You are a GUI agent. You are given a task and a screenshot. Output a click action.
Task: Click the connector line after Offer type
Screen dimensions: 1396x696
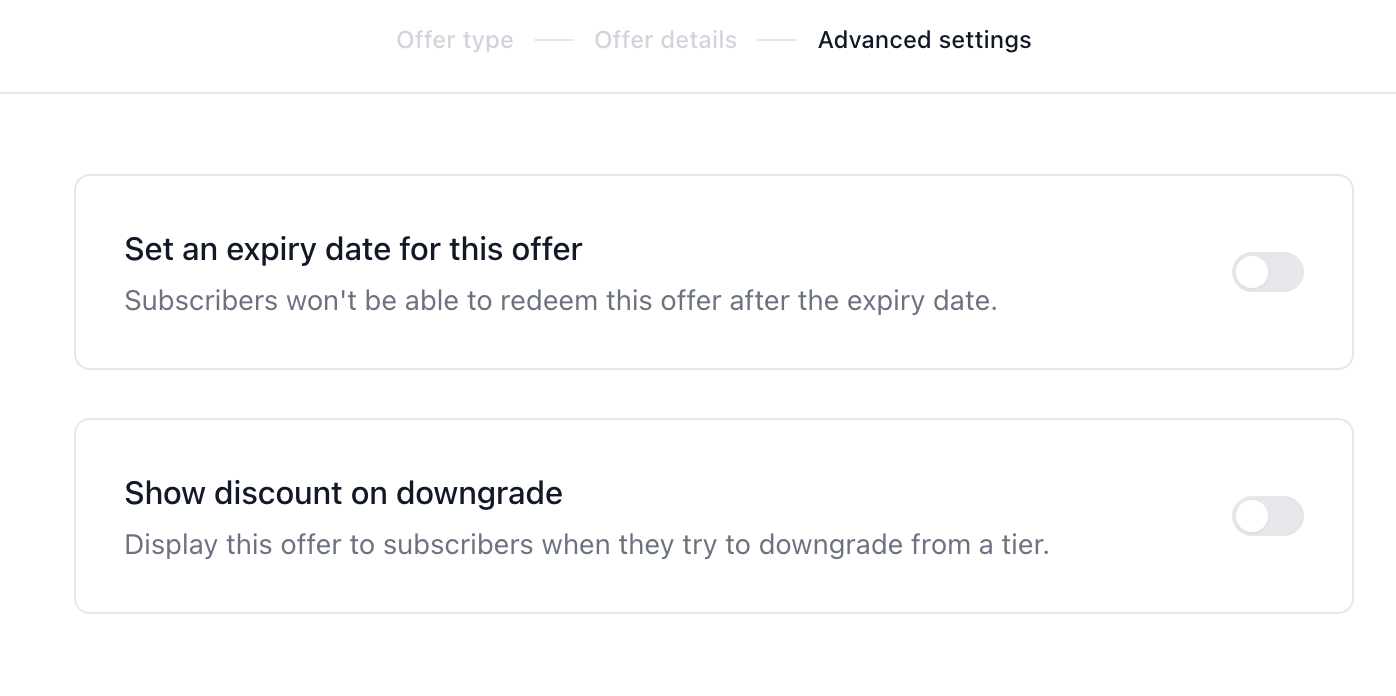(554, 40)
